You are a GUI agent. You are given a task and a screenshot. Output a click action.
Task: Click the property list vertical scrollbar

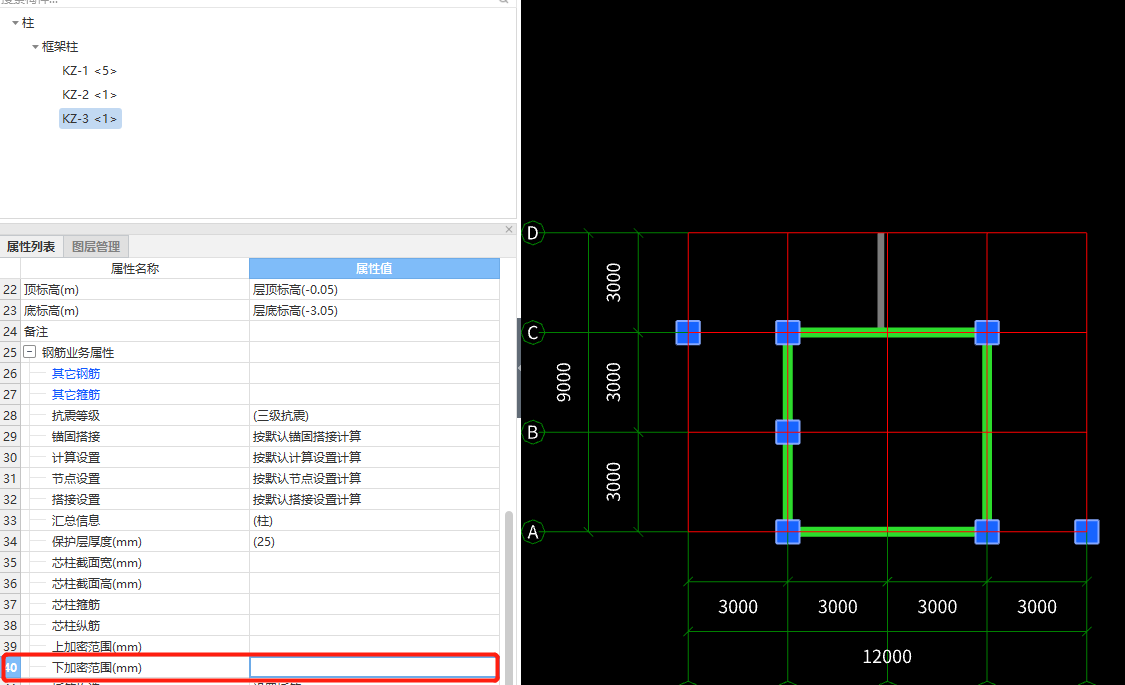(x=509, y=597)
